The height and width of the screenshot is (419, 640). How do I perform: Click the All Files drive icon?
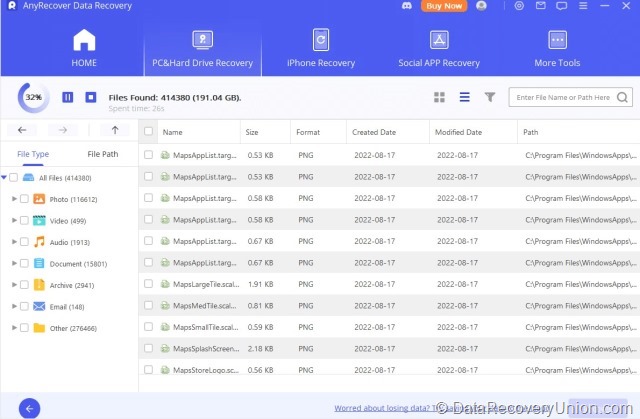coord(28,177)
